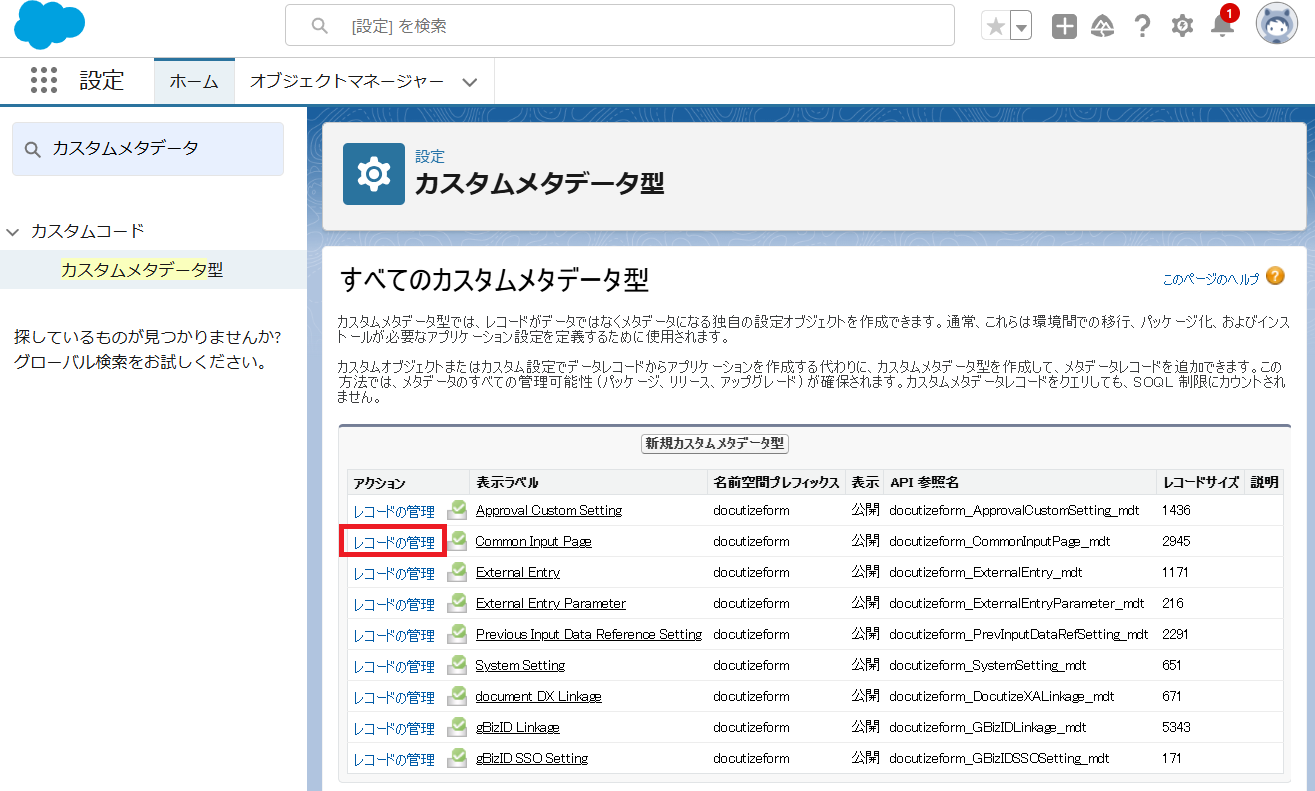Click レコードの管理 for gBizID Linkage

394,728
